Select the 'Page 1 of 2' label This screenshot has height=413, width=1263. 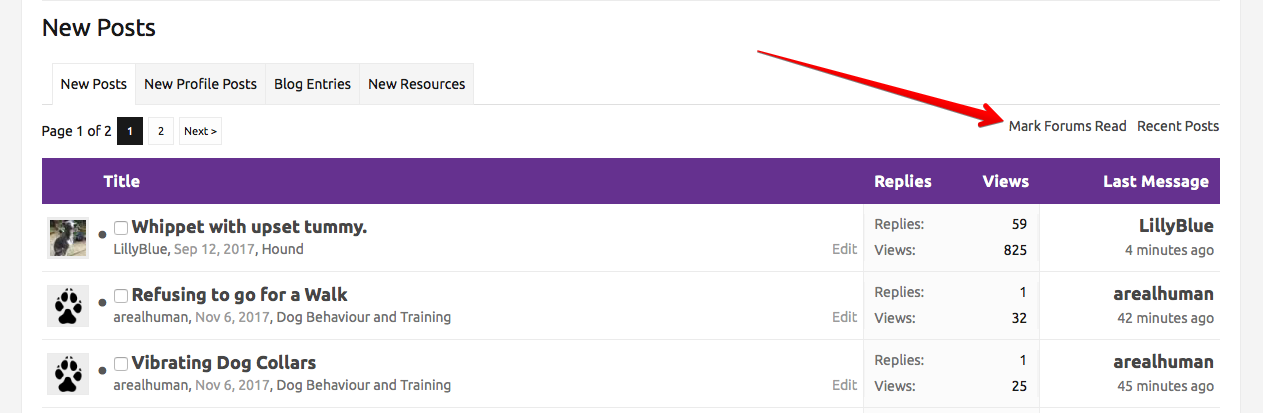click(x=77, y=131)
